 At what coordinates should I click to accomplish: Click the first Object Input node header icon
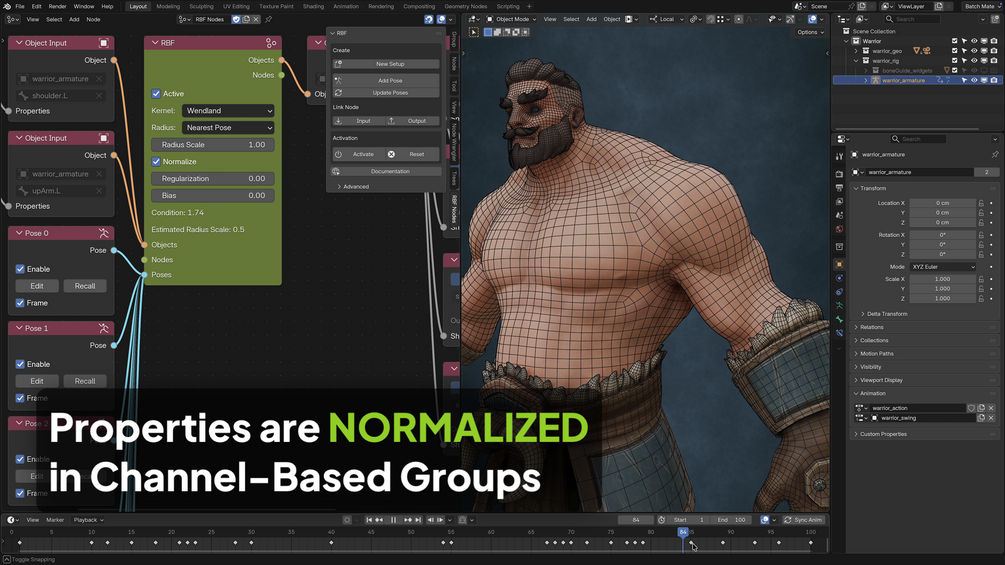point(103,43)
